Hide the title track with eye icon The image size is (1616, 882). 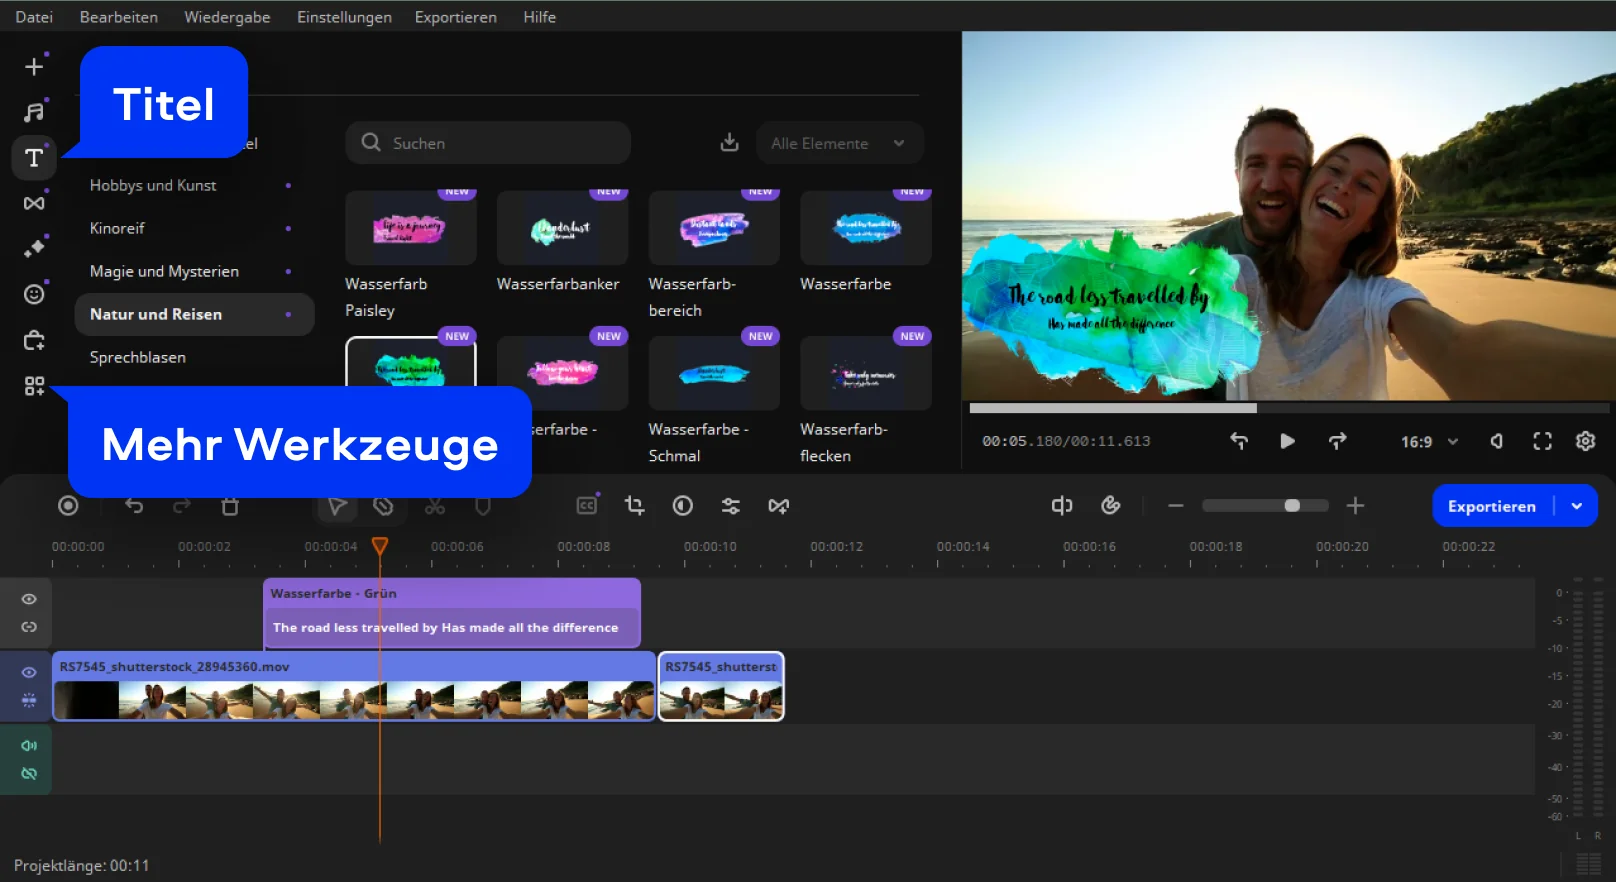pos(29,599)
